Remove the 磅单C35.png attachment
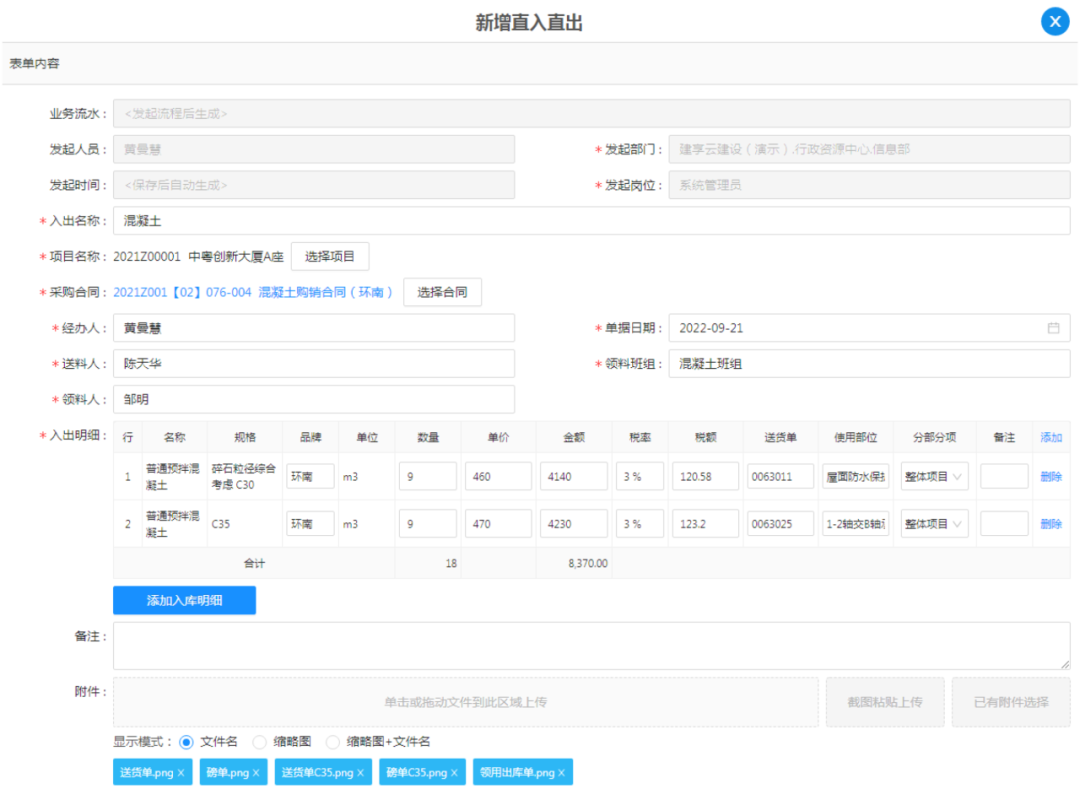Screen dimensions: 1080x800 click(454, 773)
